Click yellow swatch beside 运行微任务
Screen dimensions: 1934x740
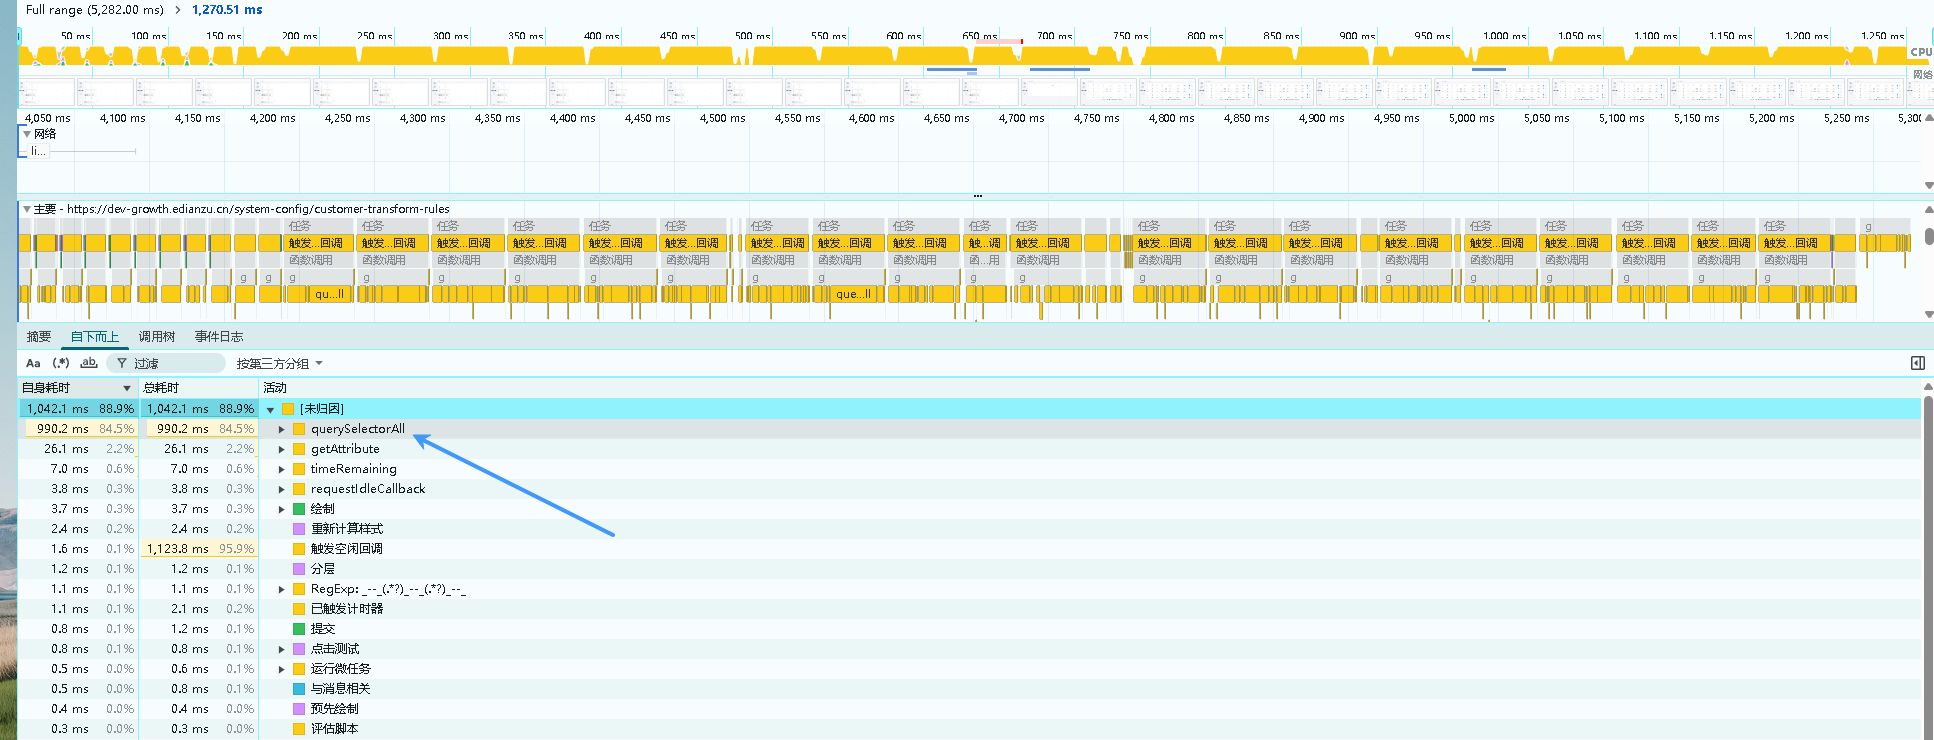click(299, 669)
